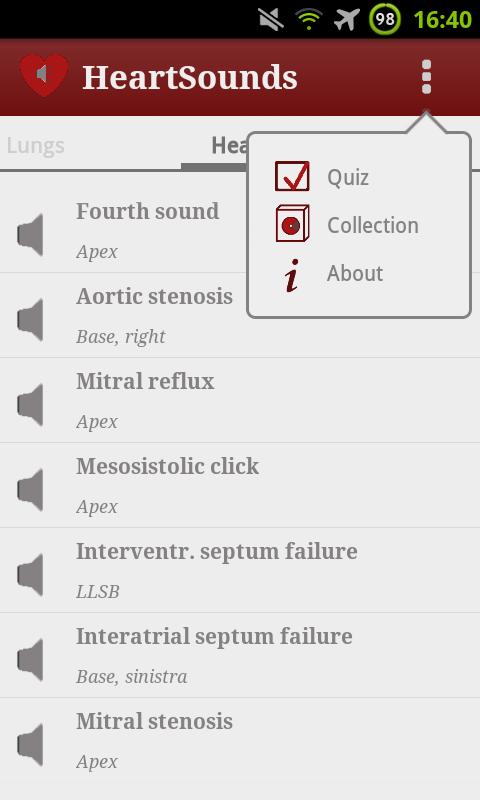This screenshot has height=800, width=480.
Task: Tap the battery indicator in status bar
Action: [385, 19]
